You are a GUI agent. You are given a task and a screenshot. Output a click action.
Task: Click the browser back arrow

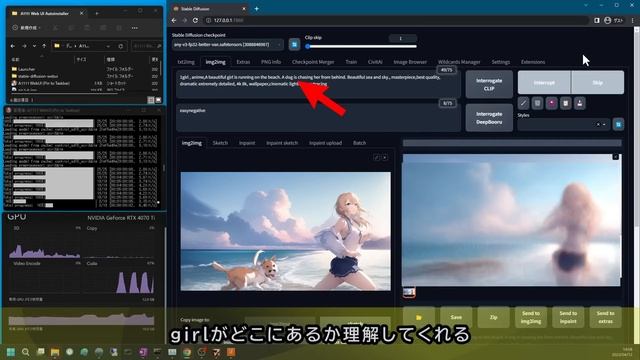click(174, 20)
